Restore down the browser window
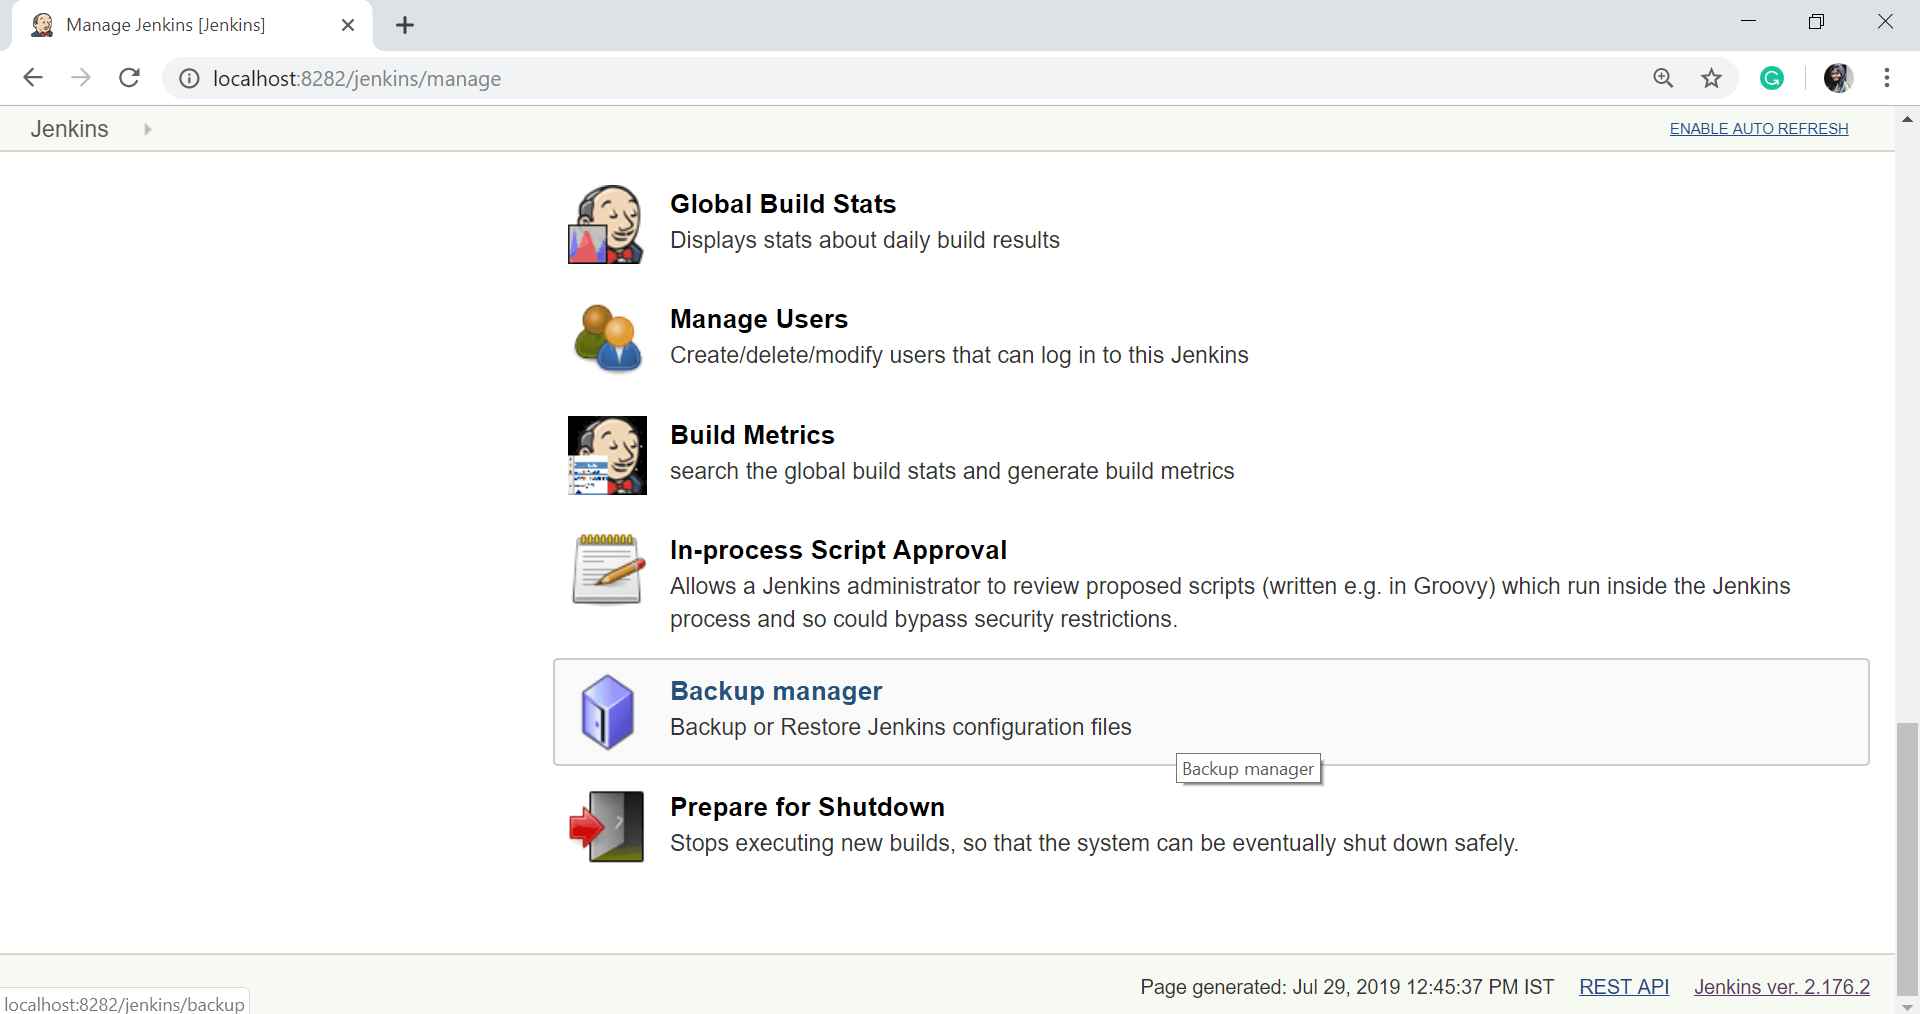 1816,22
